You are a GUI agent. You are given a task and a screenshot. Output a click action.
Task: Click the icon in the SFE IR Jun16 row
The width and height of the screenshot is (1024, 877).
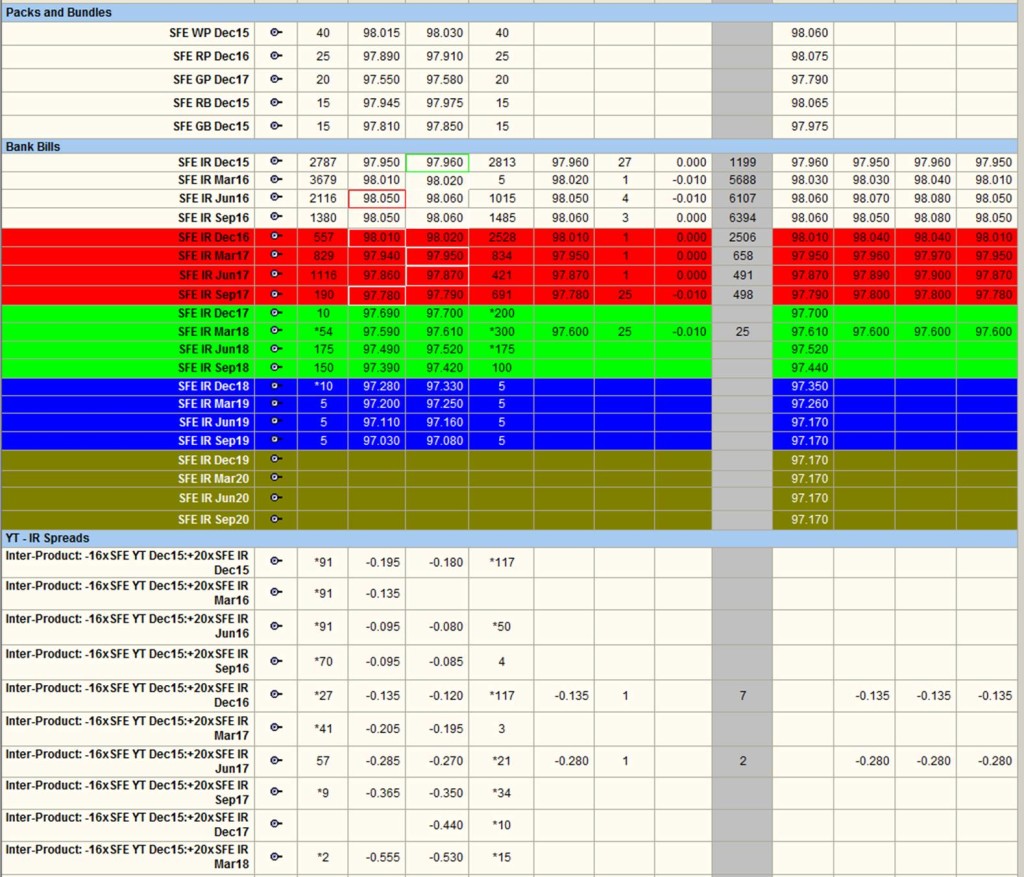(x=276, y=197)
